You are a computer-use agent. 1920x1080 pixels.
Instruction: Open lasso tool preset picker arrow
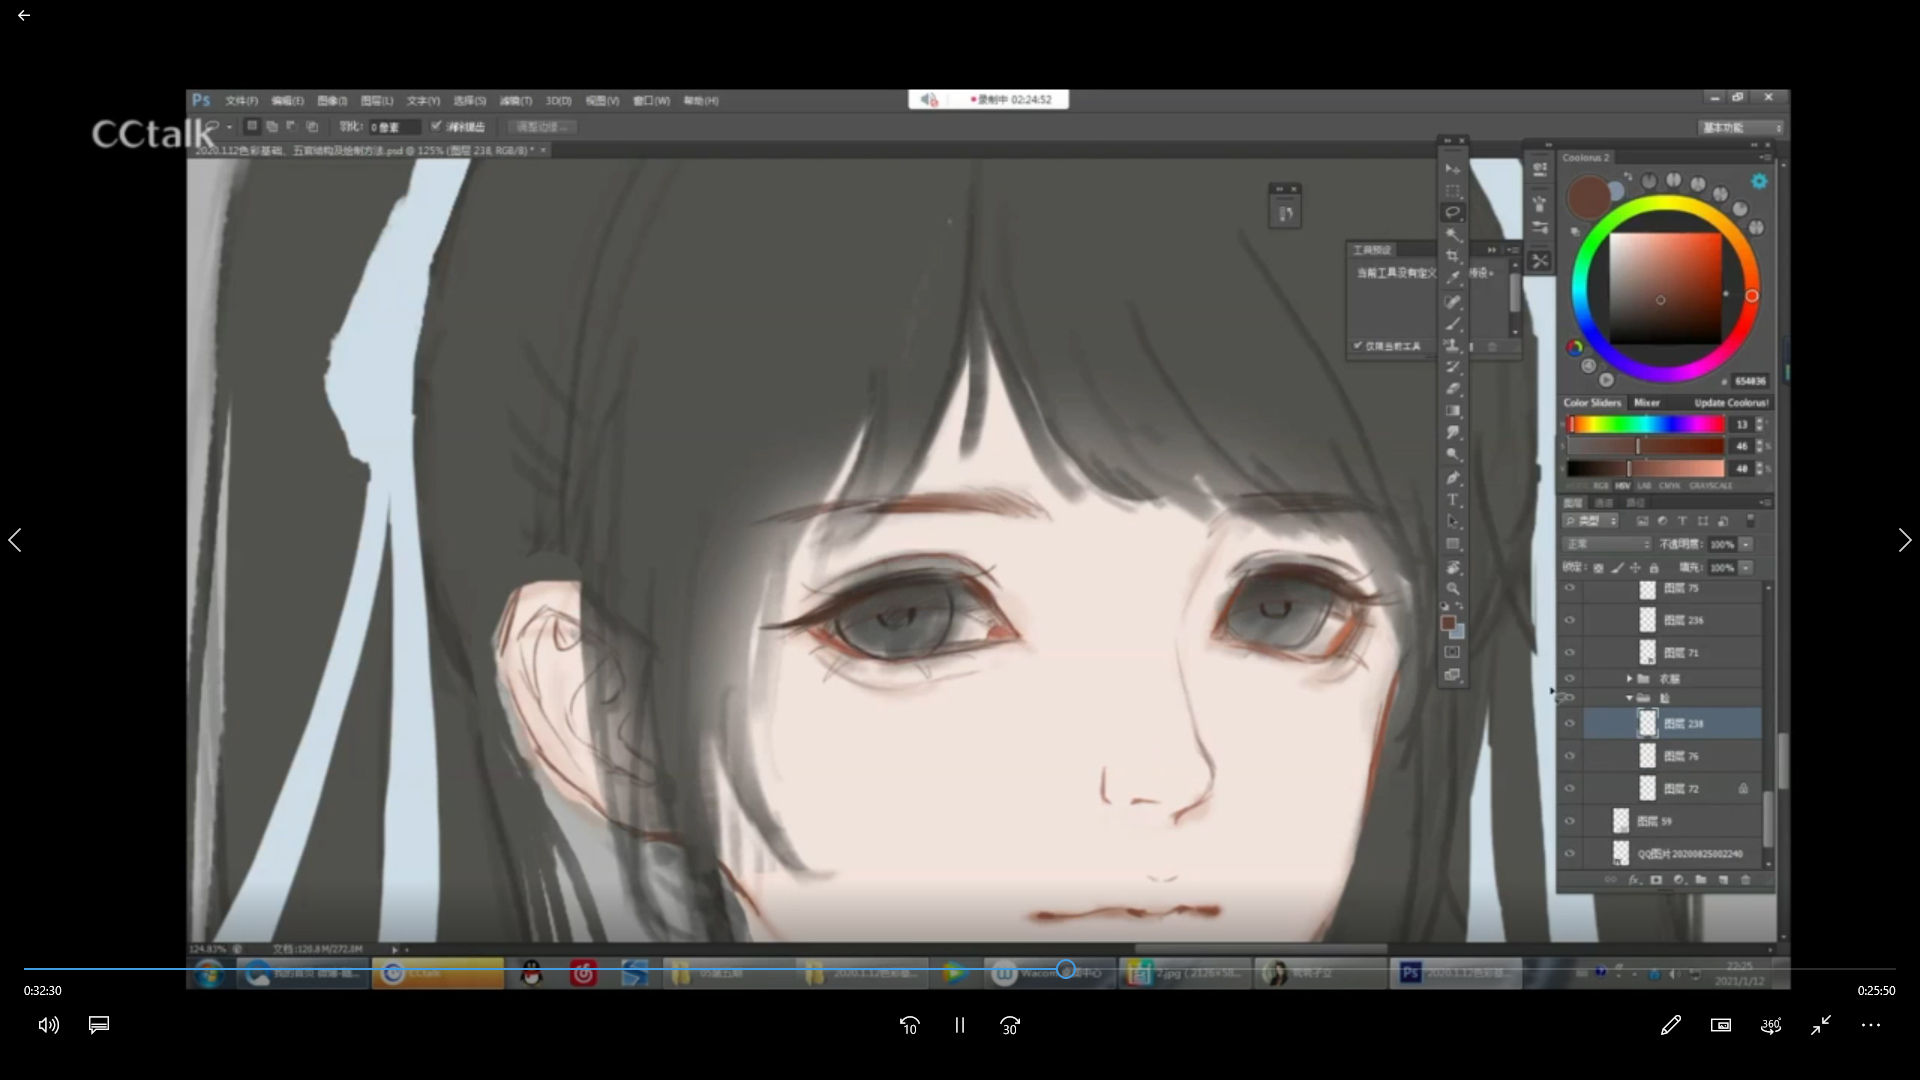(x=229, y=127)
